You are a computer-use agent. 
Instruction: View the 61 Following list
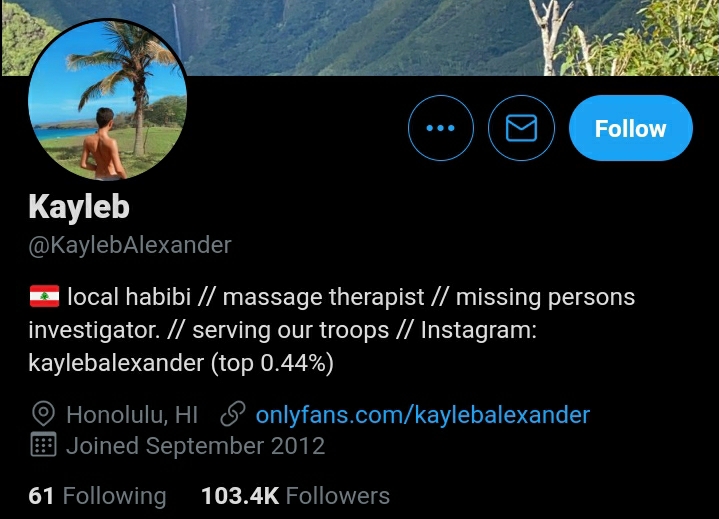97,496
